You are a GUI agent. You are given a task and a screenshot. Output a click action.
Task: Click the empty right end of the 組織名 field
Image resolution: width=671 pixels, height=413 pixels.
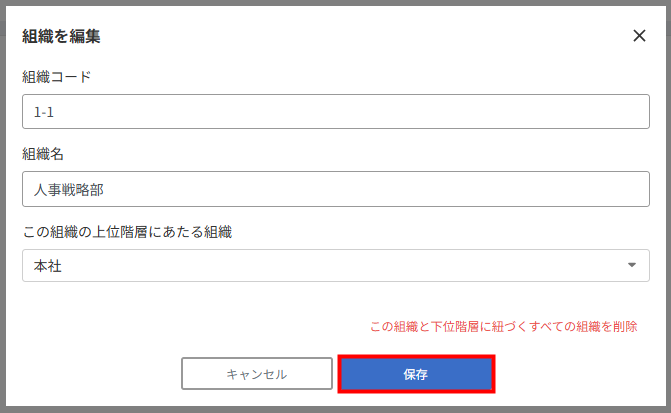pos(556,189)
